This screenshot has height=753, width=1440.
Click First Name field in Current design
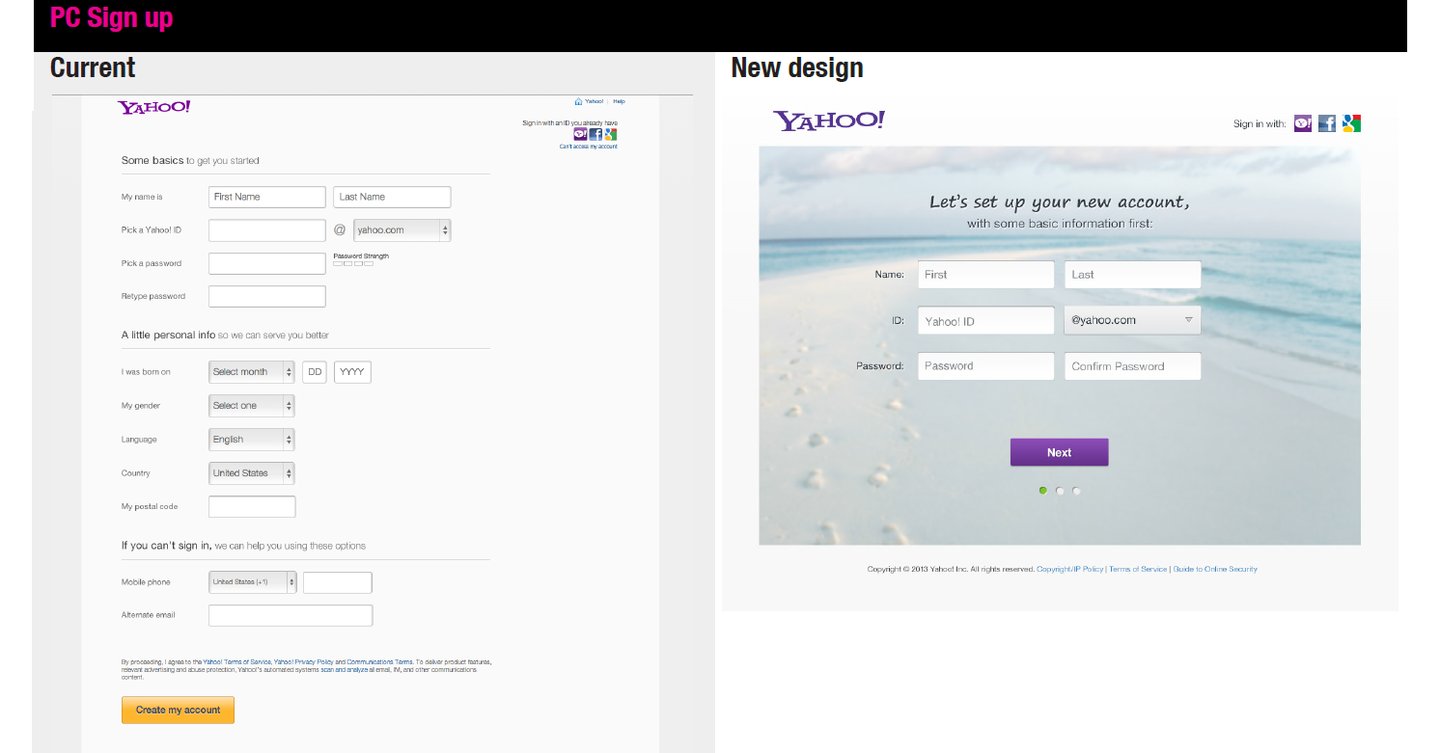click(267, 197)
